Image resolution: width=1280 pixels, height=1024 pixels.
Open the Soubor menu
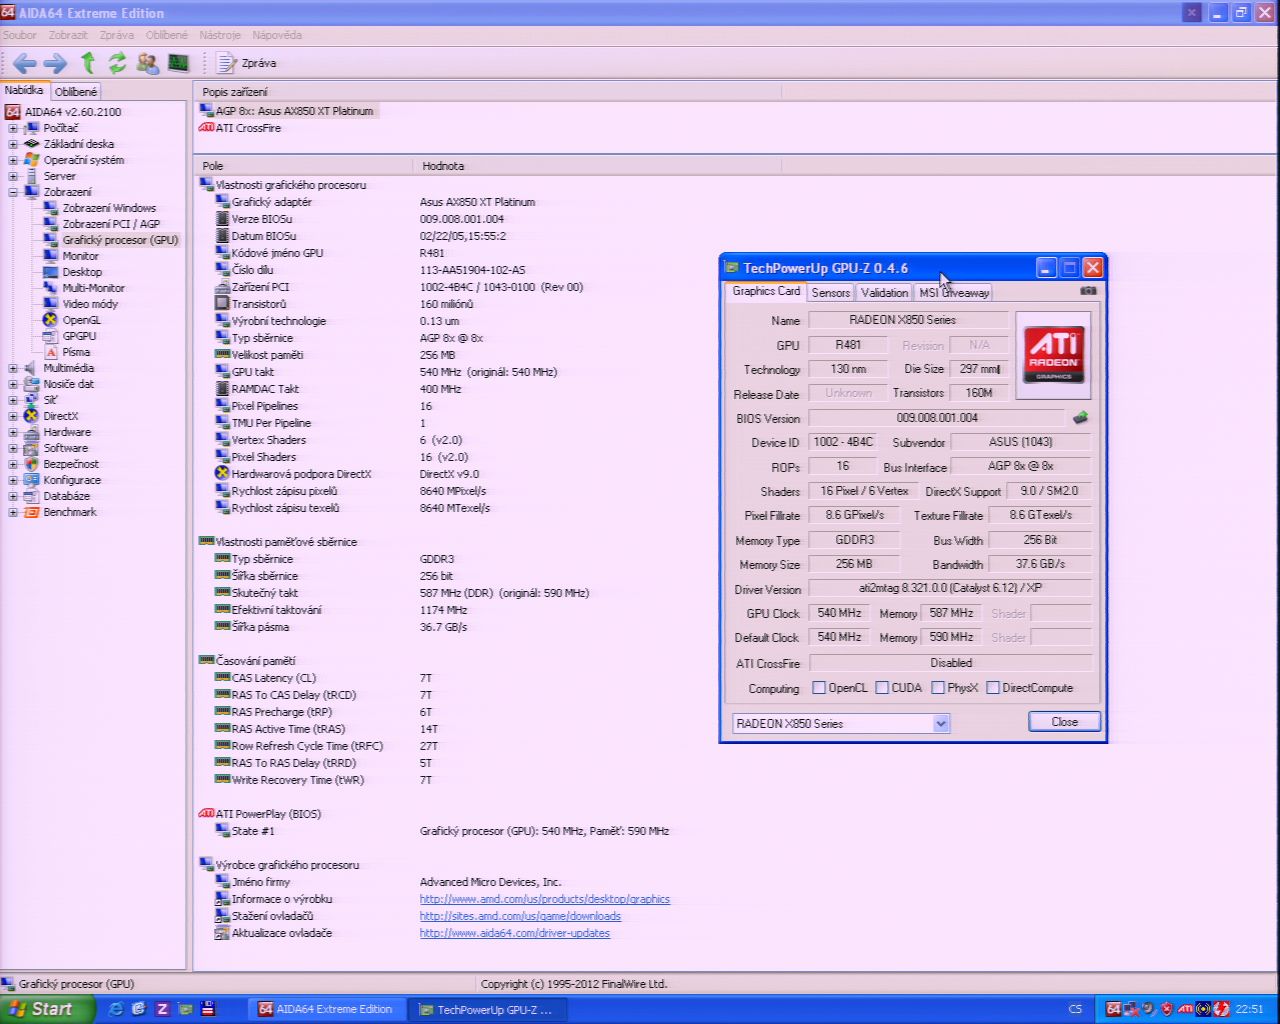coord(19,35)
